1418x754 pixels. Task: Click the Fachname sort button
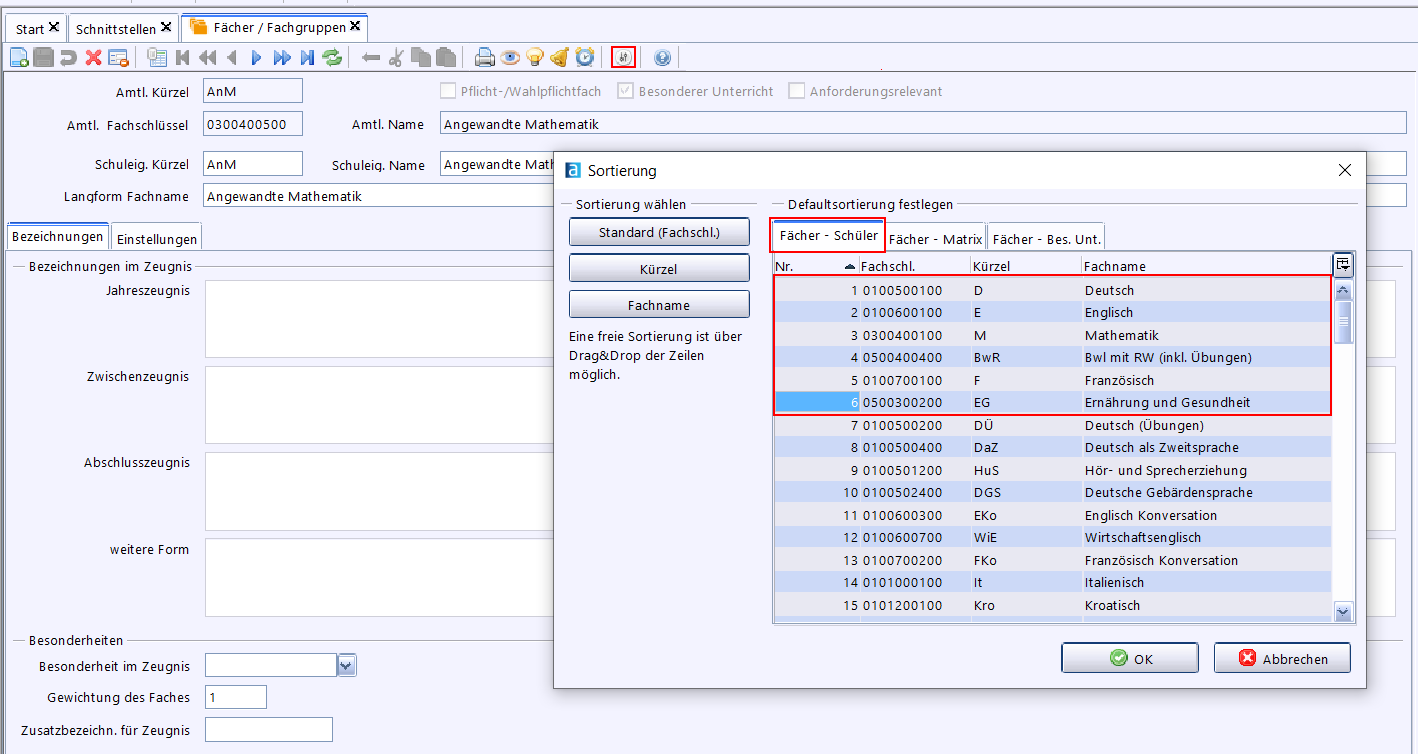659,305
